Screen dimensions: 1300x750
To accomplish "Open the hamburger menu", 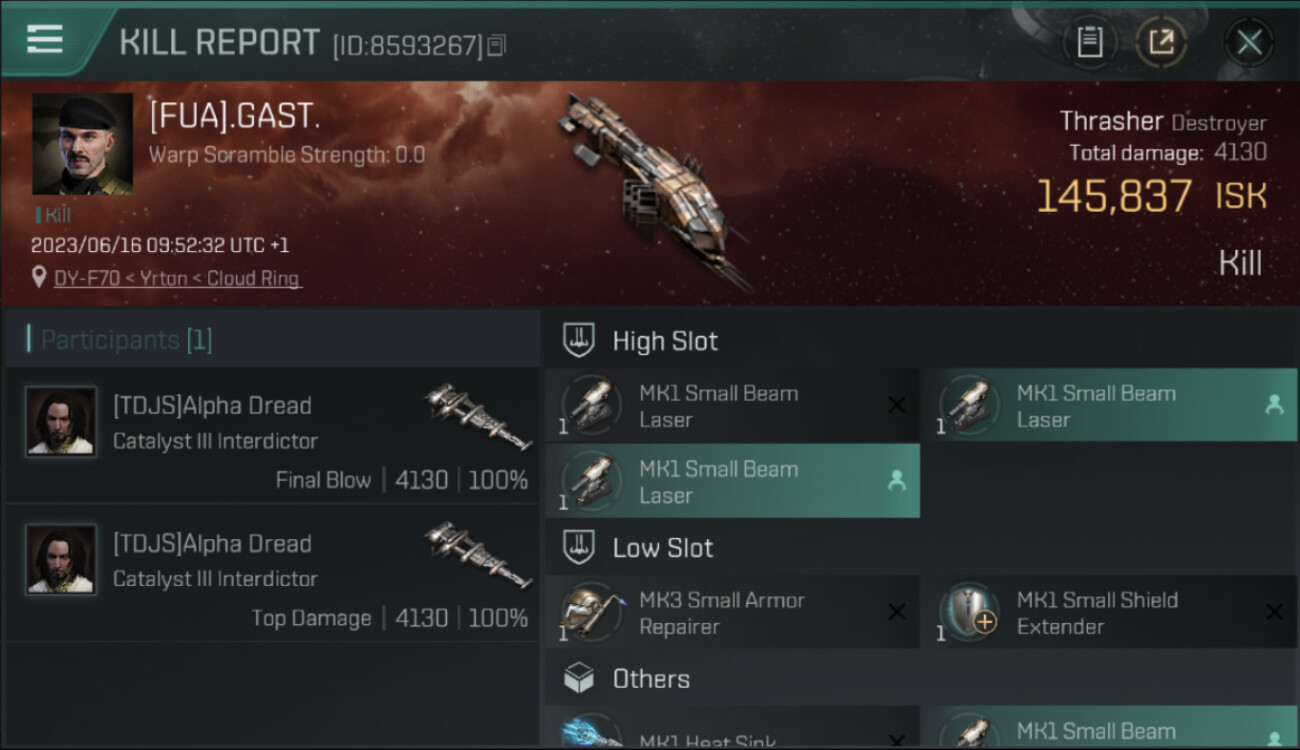I will tap(45, 39).
